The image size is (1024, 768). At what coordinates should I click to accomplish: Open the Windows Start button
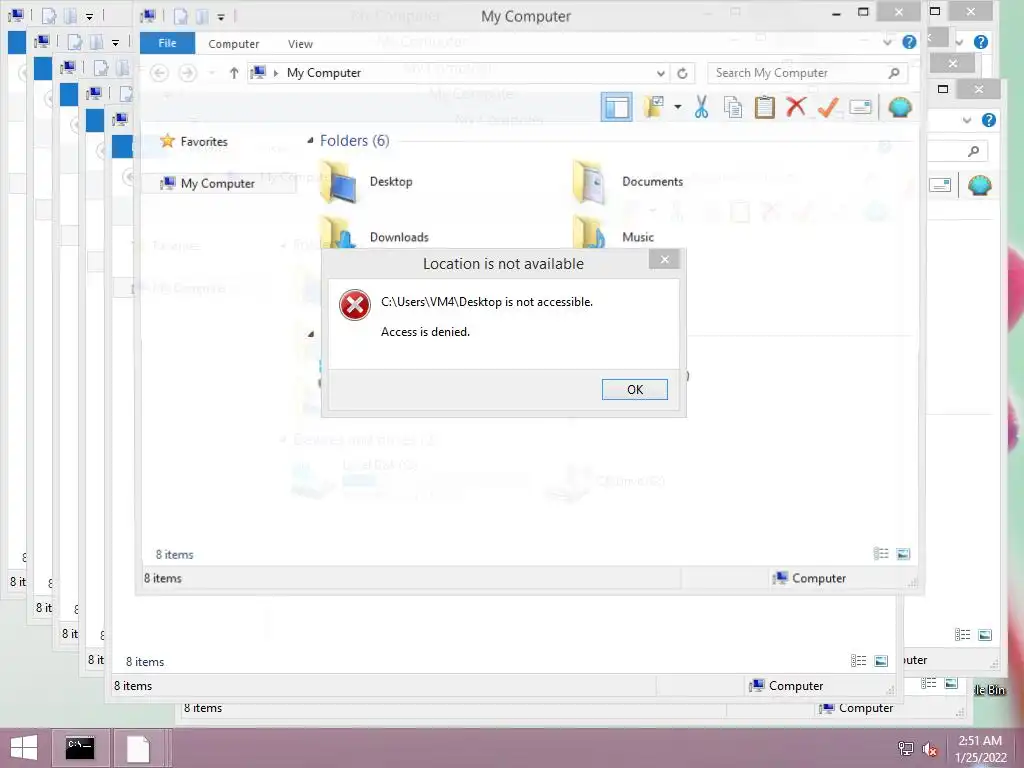pyautogui.click(x=24, y=748)
